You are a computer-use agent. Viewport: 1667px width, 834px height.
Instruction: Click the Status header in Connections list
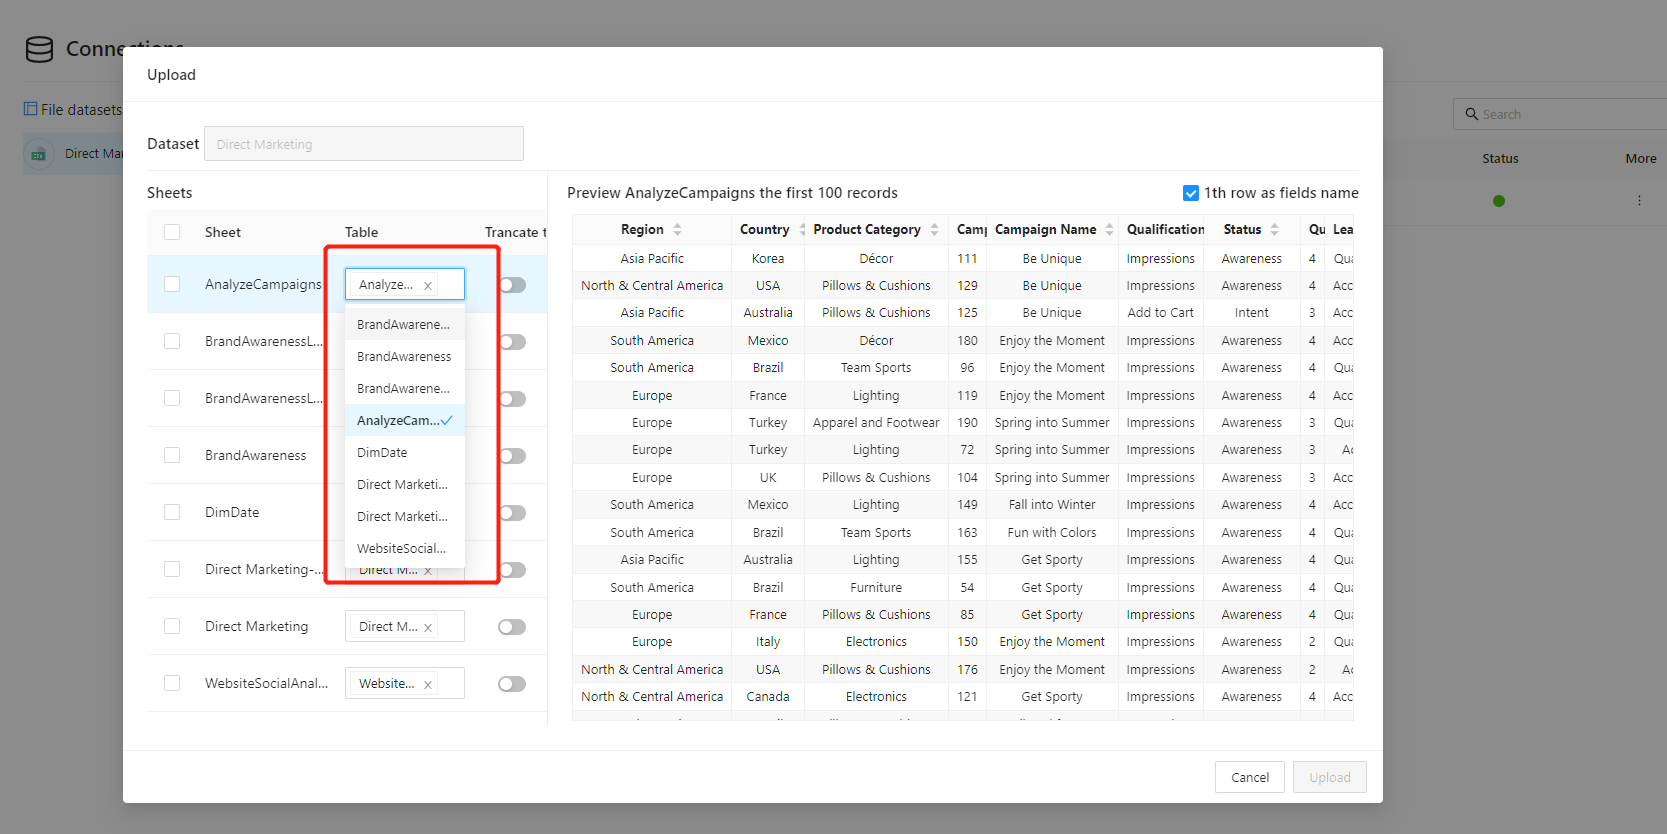click(x=1500, y=158)
